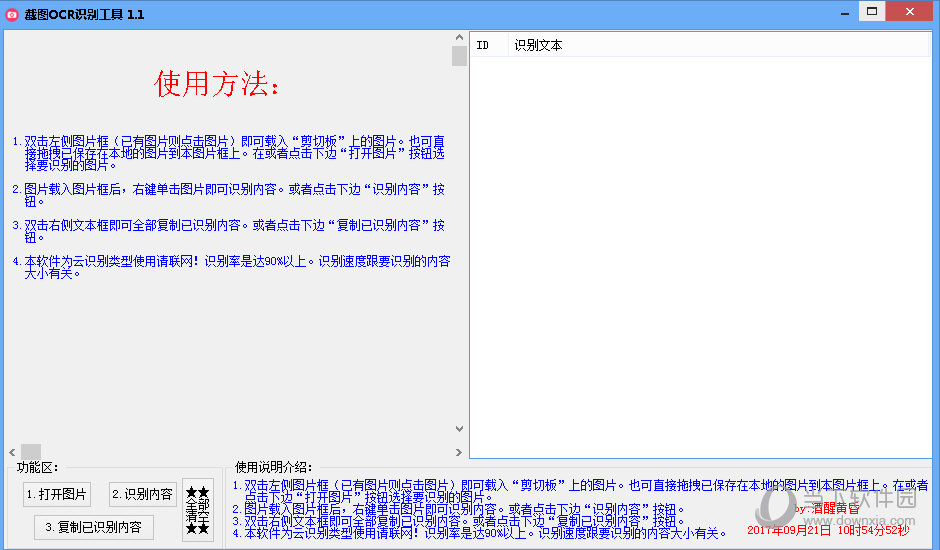This screenshot has width=940, height=550.
Task: Click instruction 2 about 识别内容 in image box
Action: [x=228, y=195]
